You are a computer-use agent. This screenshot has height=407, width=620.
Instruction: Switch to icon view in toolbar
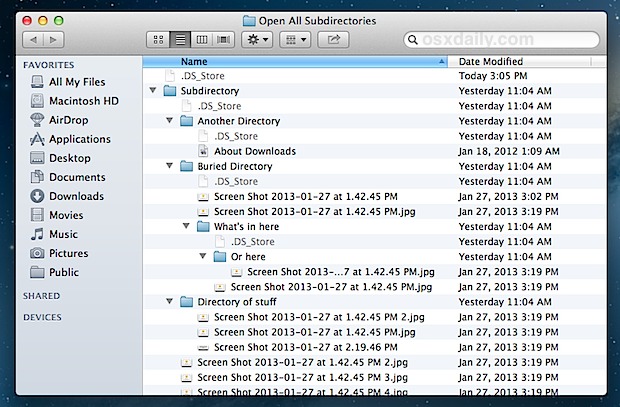tap(158, 39)
